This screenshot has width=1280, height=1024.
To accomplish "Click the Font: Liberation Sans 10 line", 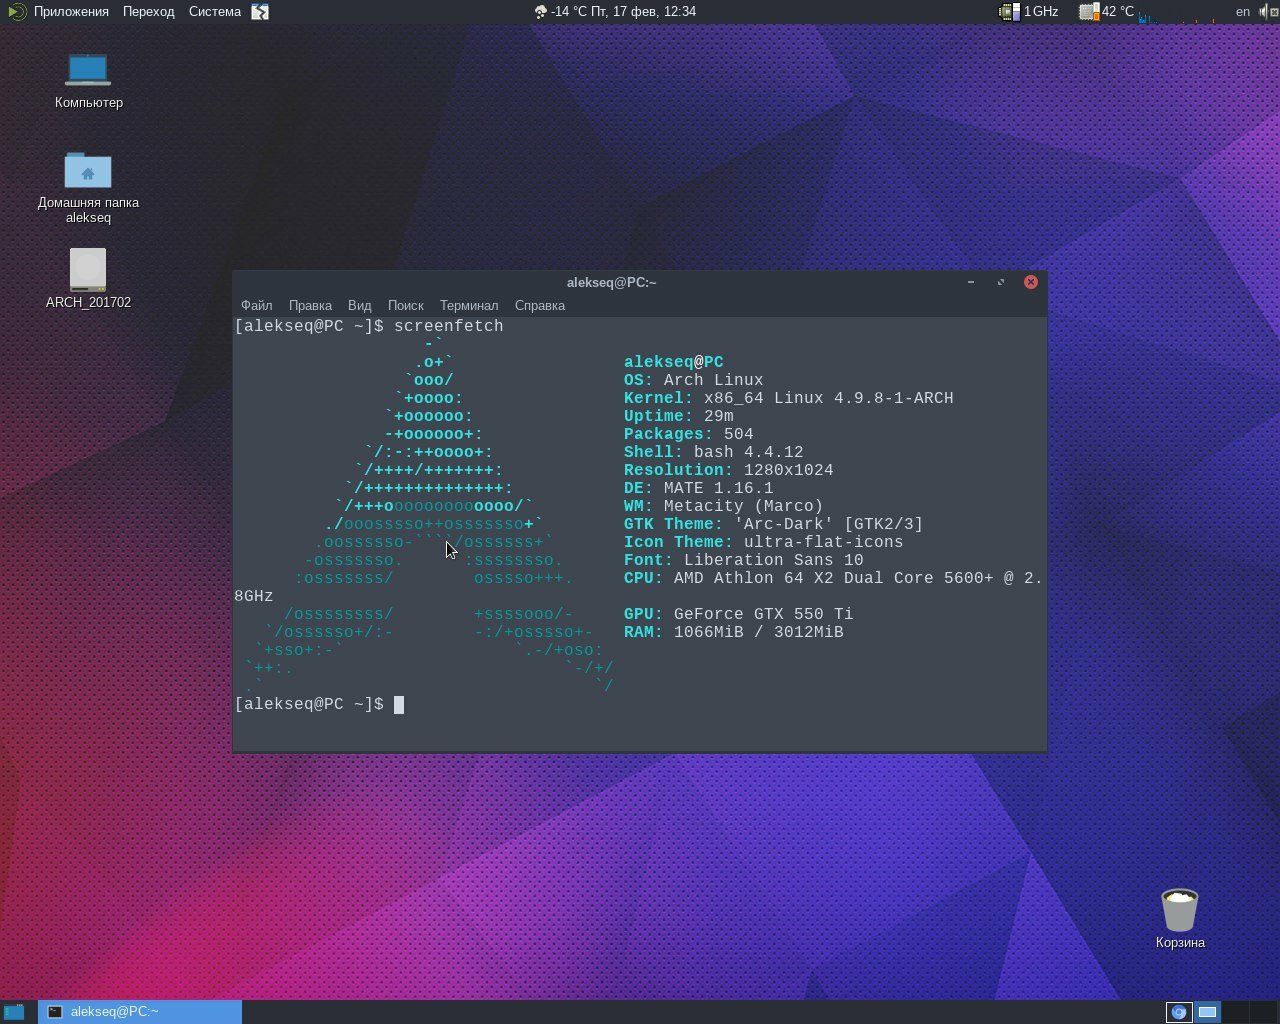I will coord(743,560).
